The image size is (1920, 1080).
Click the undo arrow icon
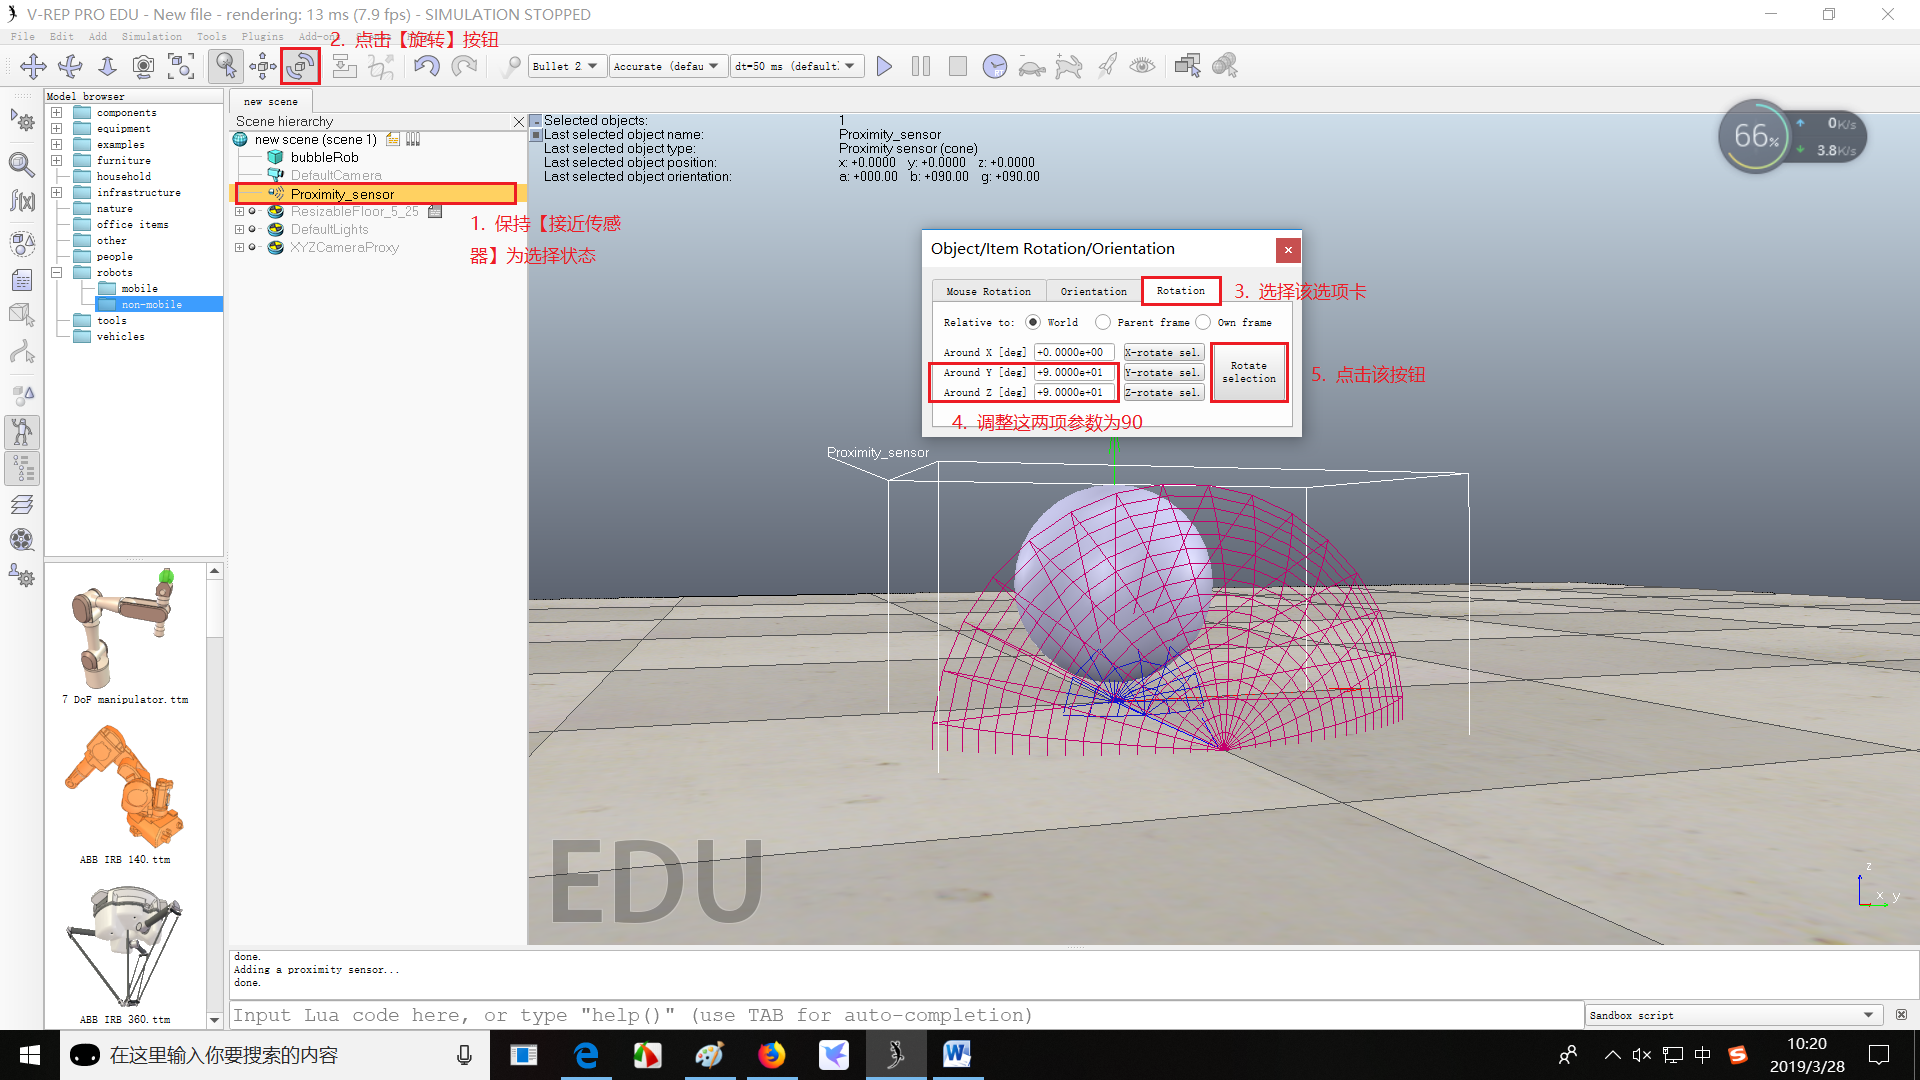pyautogui.click(x=427, y=66)
